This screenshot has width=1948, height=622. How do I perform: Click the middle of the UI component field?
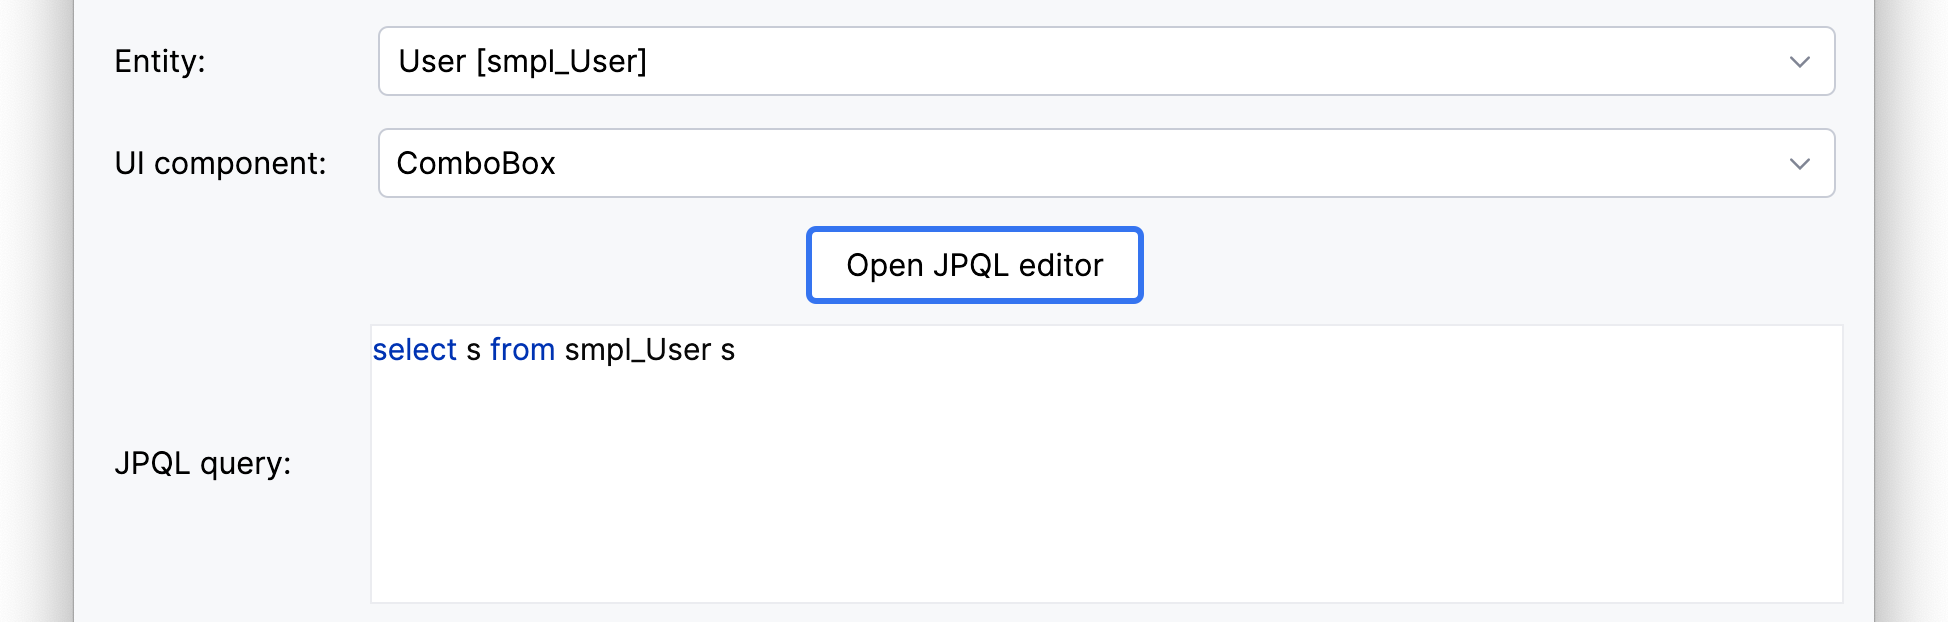point(1105,164)
